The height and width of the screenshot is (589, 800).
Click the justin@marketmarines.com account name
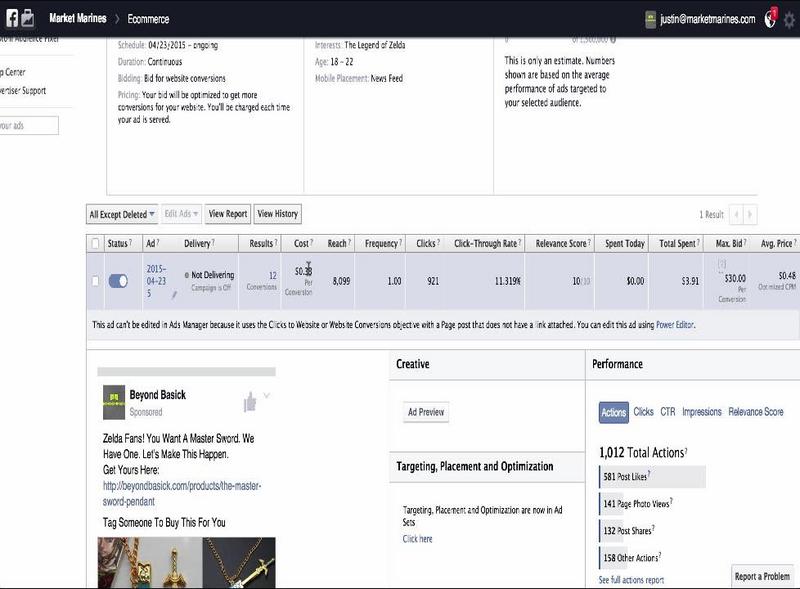(x=707, y=19)
